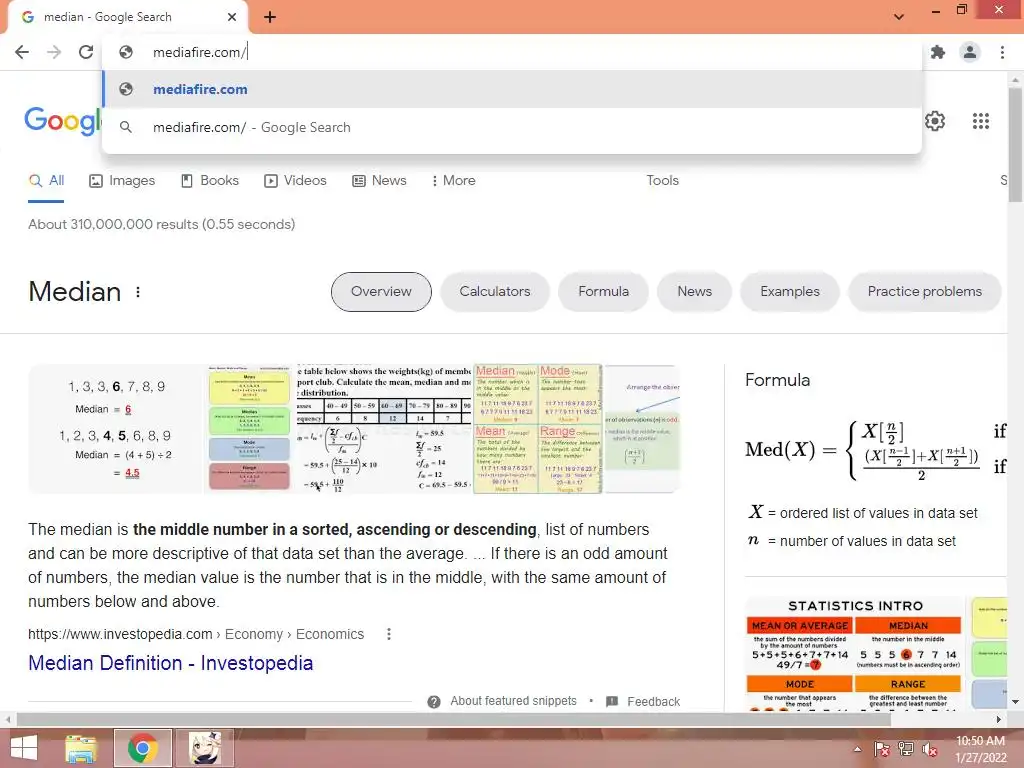This screenshot has height=768, width=1024.
Task: Close the 'median - Google Search' tab
Action: click(232, 17)
